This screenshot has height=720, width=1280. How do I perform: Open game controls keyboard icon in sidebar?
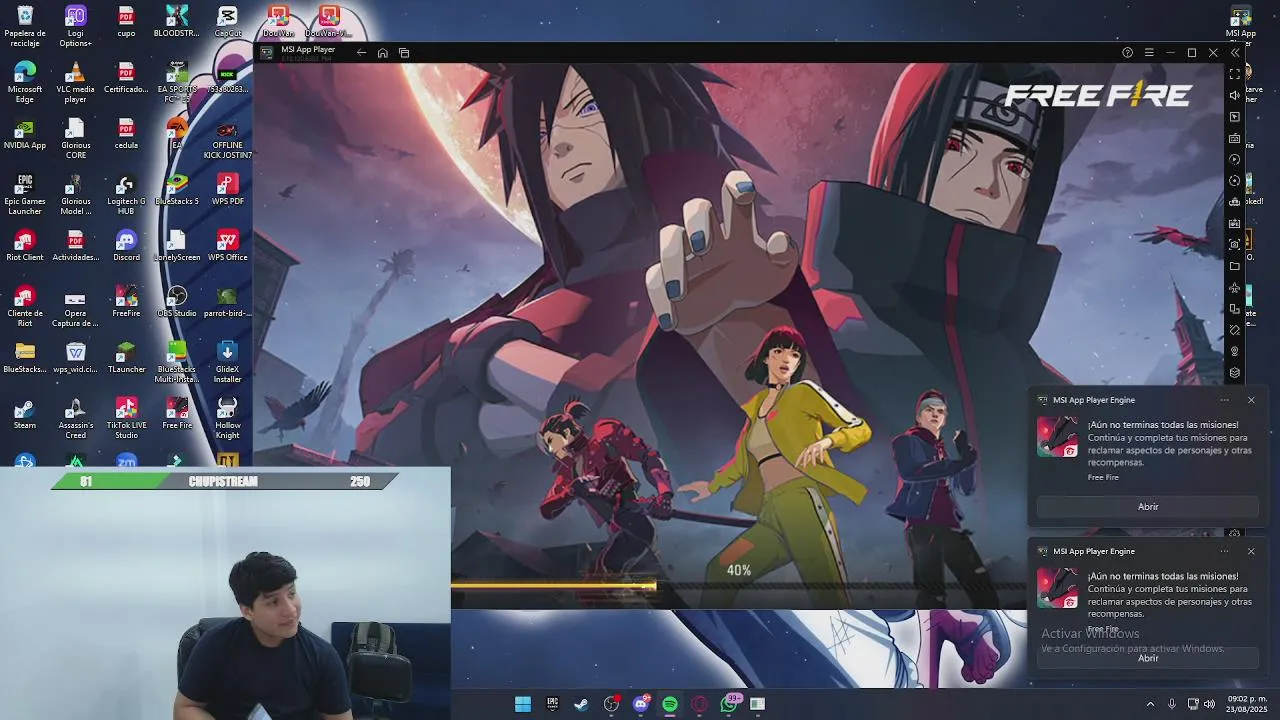click(1235, 138)
